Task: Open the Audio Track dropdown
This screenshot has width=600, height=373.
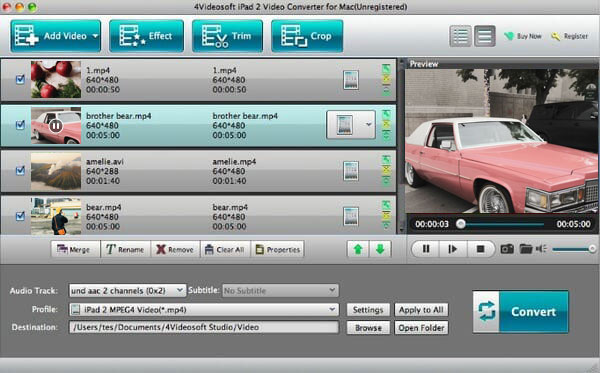Action: (127, 291)
